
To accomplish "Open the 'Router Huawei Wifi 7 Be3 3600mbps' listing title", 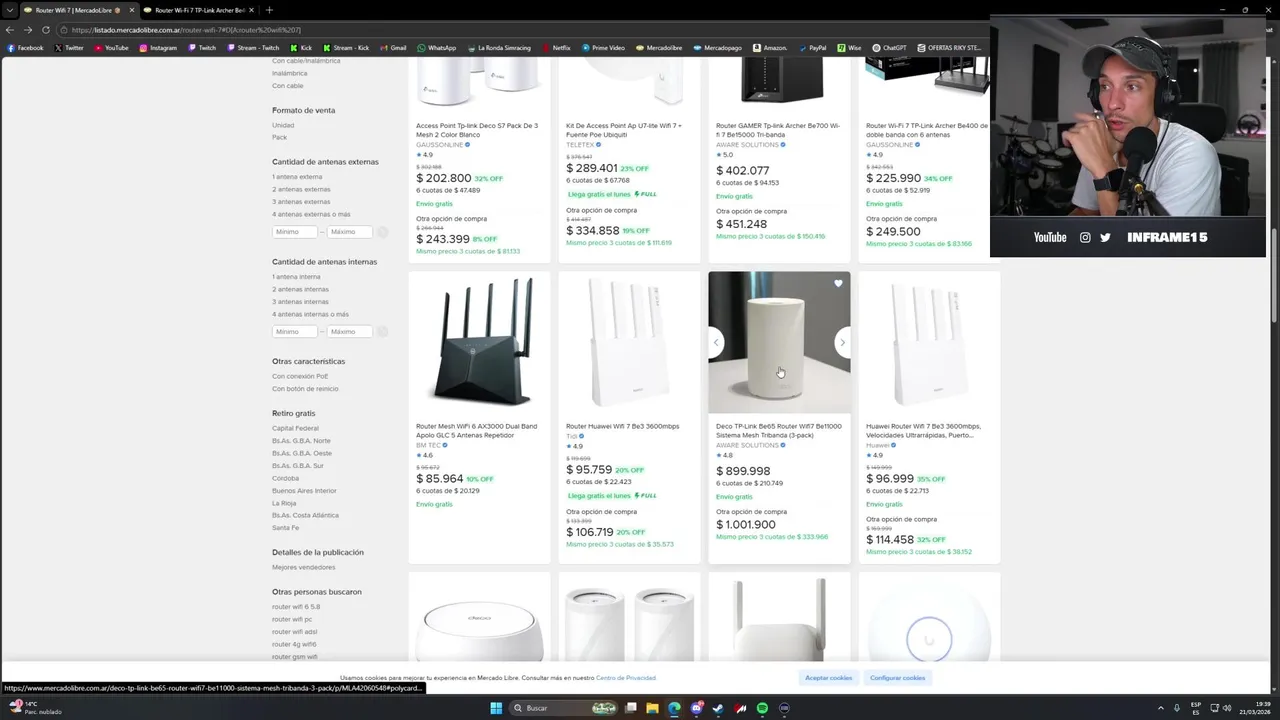I will [622, 427].
